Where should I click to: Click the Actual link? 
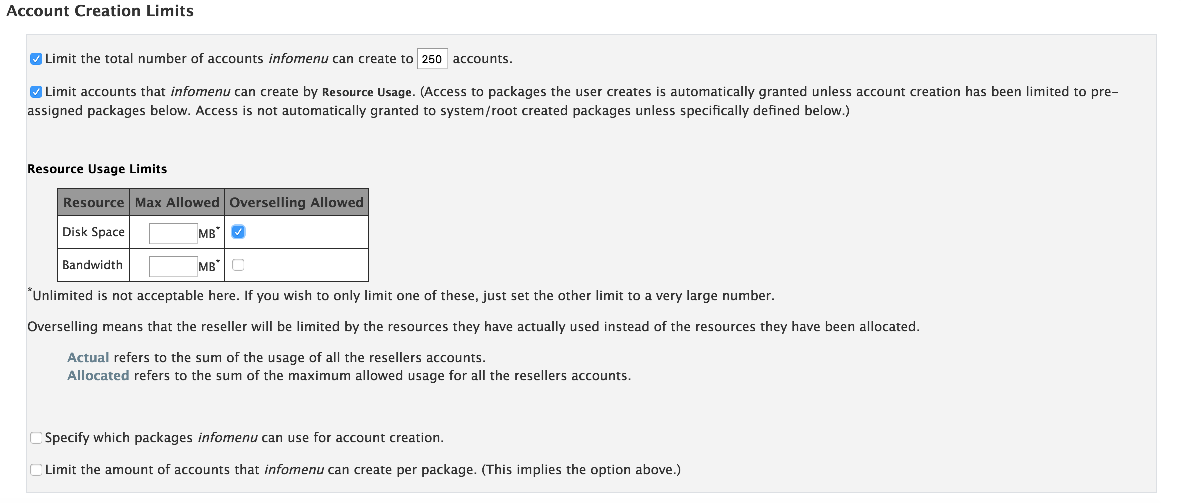tap(88, 358)
